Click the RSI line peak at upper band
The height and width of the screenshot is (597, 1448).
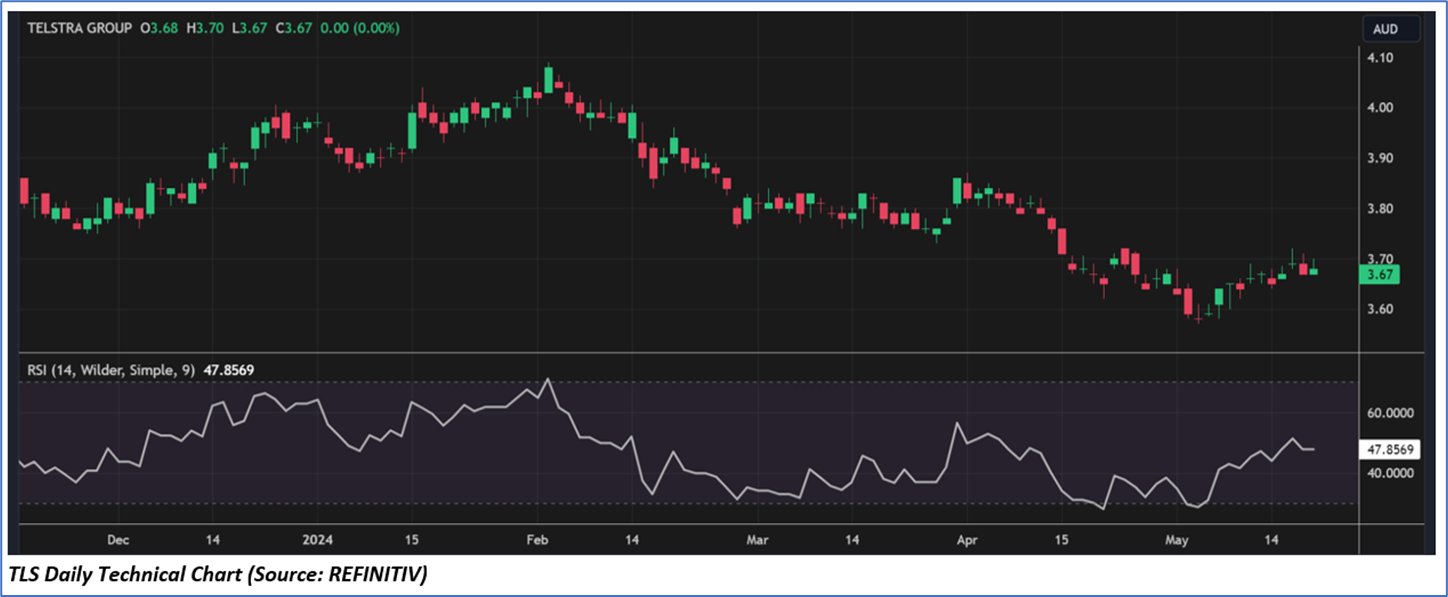[x=547, y=380]
